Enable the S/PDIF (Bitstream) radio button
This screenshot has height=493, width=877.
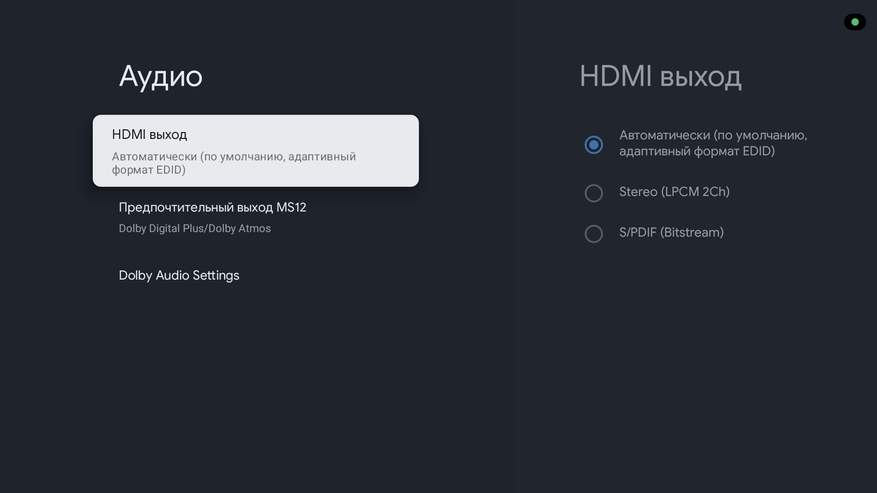[x=594, y=234]
